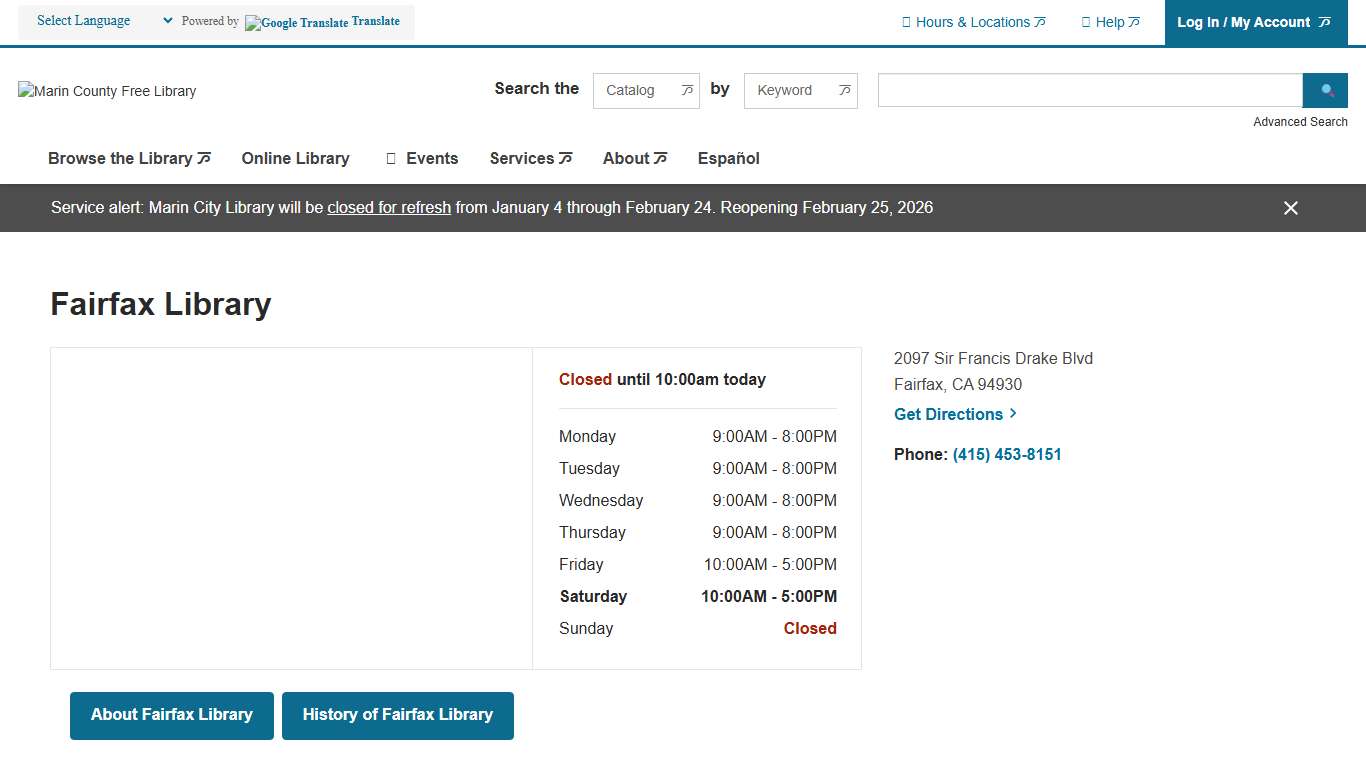Open the Keyword search-by selector

pyautogui.click(x=800, y=90)
